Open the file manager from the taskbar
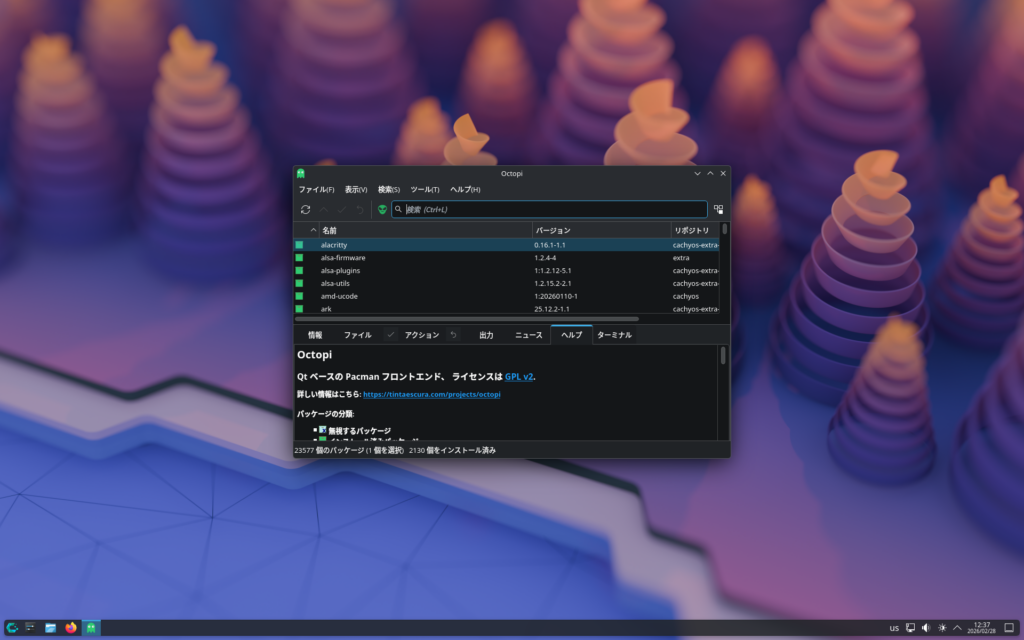This screenshot has height=640, width=1024. (x=50, y=628)
